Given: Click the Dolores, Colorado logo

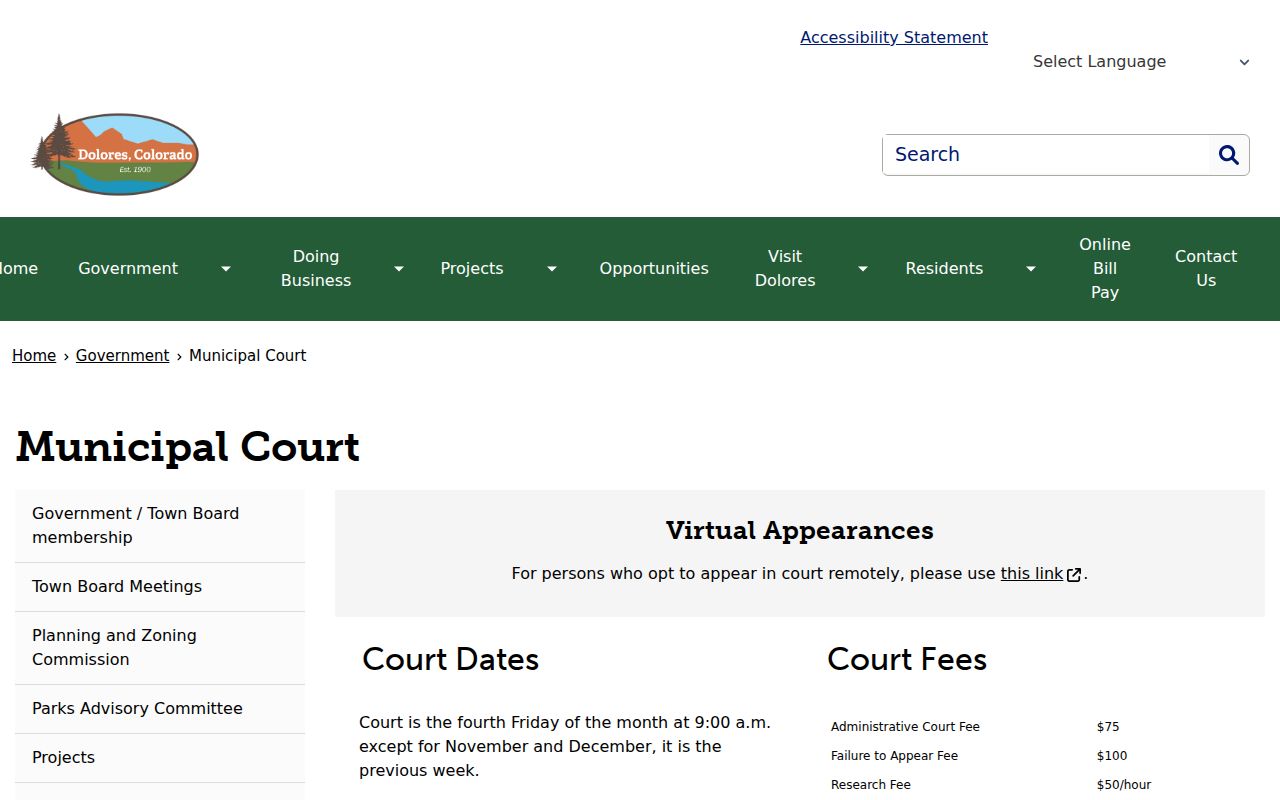Looking at the screenshot, I should (x=115, y=154).
